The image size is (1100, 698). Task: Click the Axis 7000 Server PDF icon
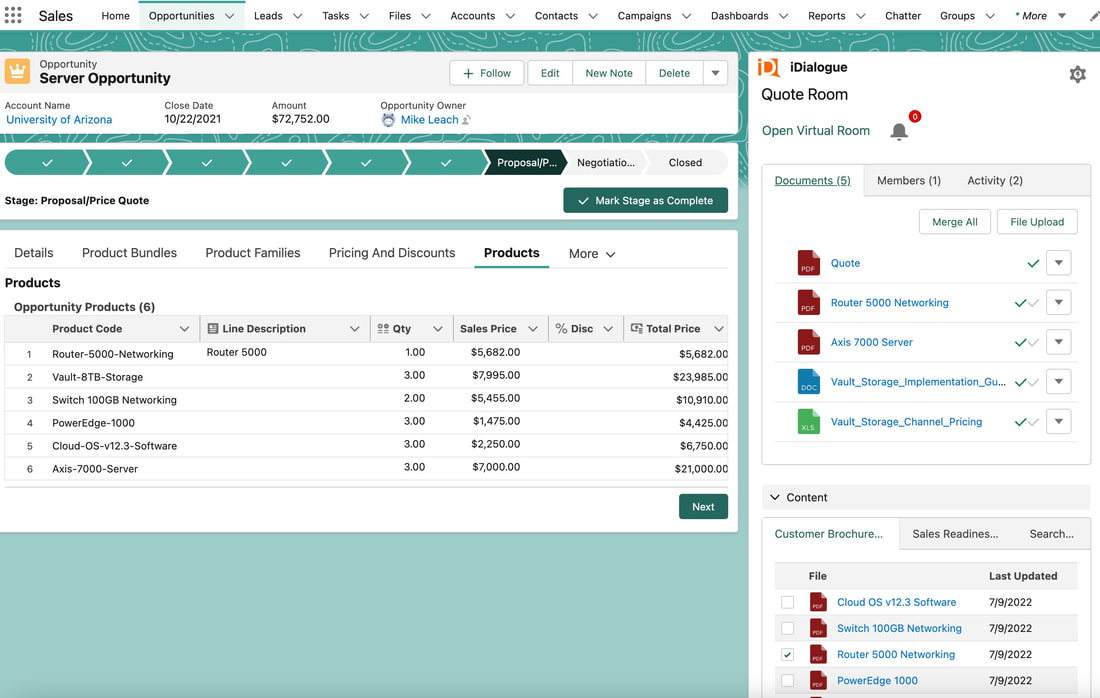click(x=808, y=342)
